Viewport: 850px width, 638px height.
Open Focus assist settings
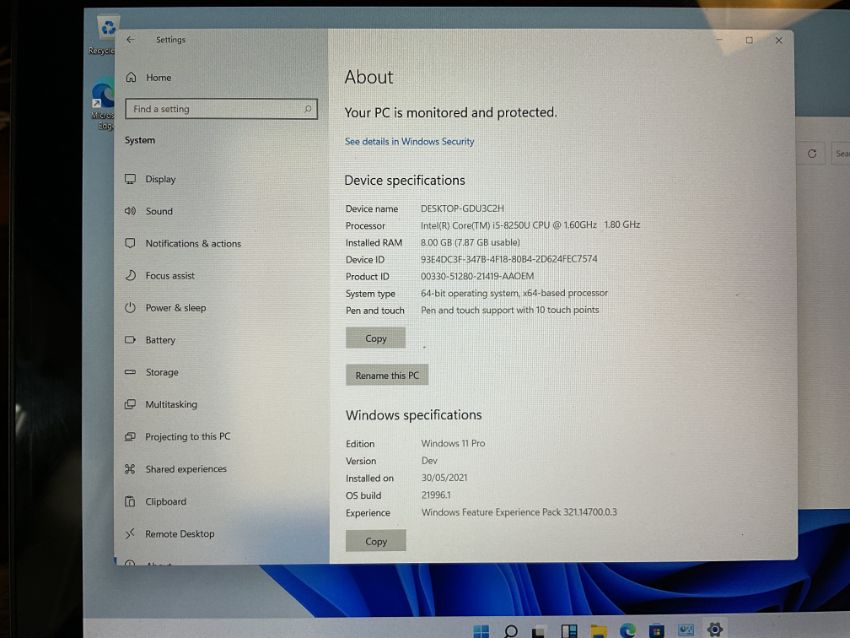point(170,275)
